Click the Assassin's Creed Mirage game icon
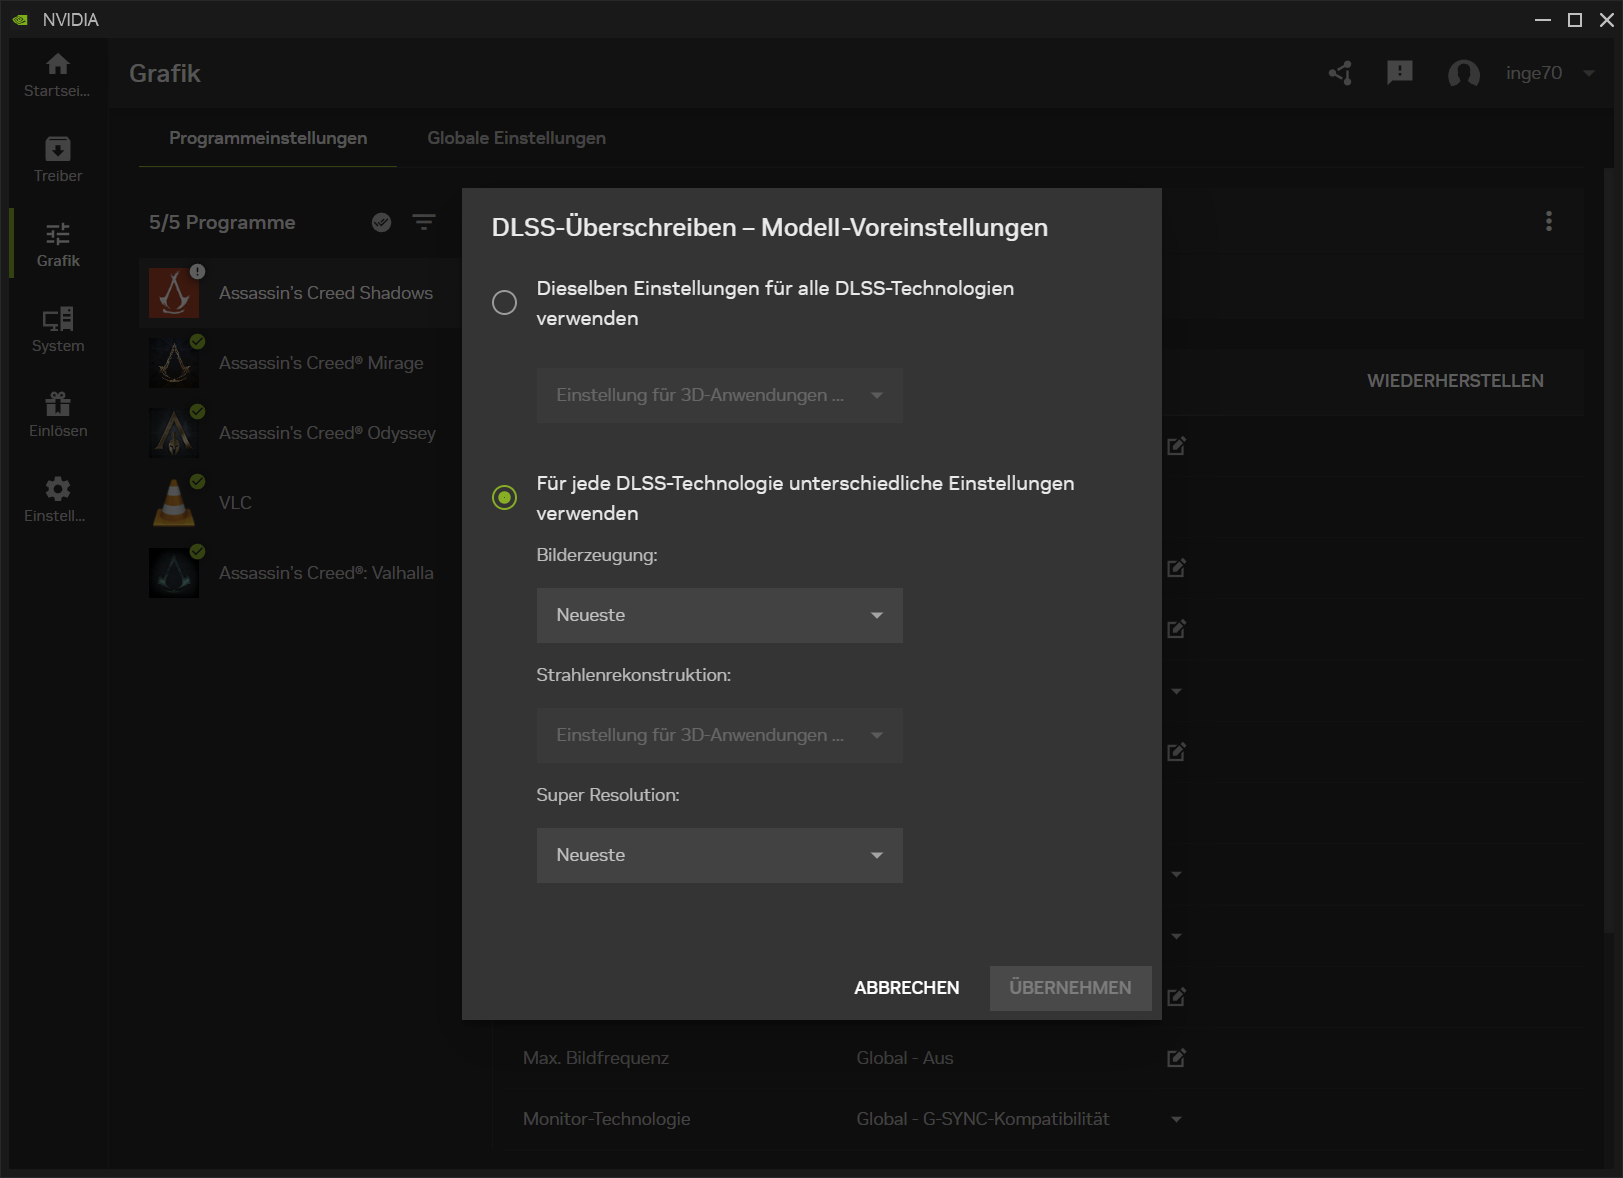 [174, 363]
